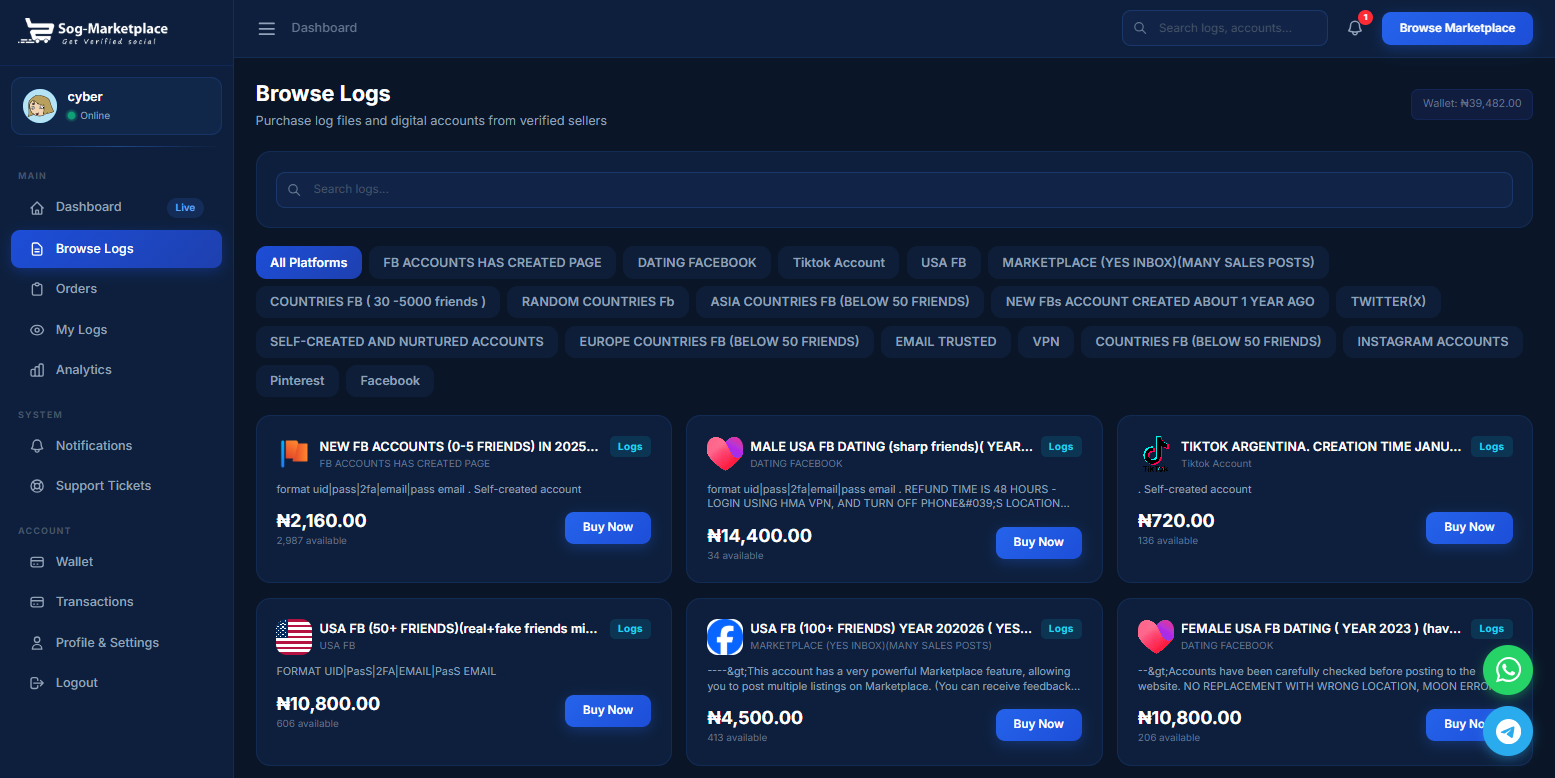Click the Browse Marketplace button
The width and height of the screenshot is (1555, 778).
click(1457, 28)
